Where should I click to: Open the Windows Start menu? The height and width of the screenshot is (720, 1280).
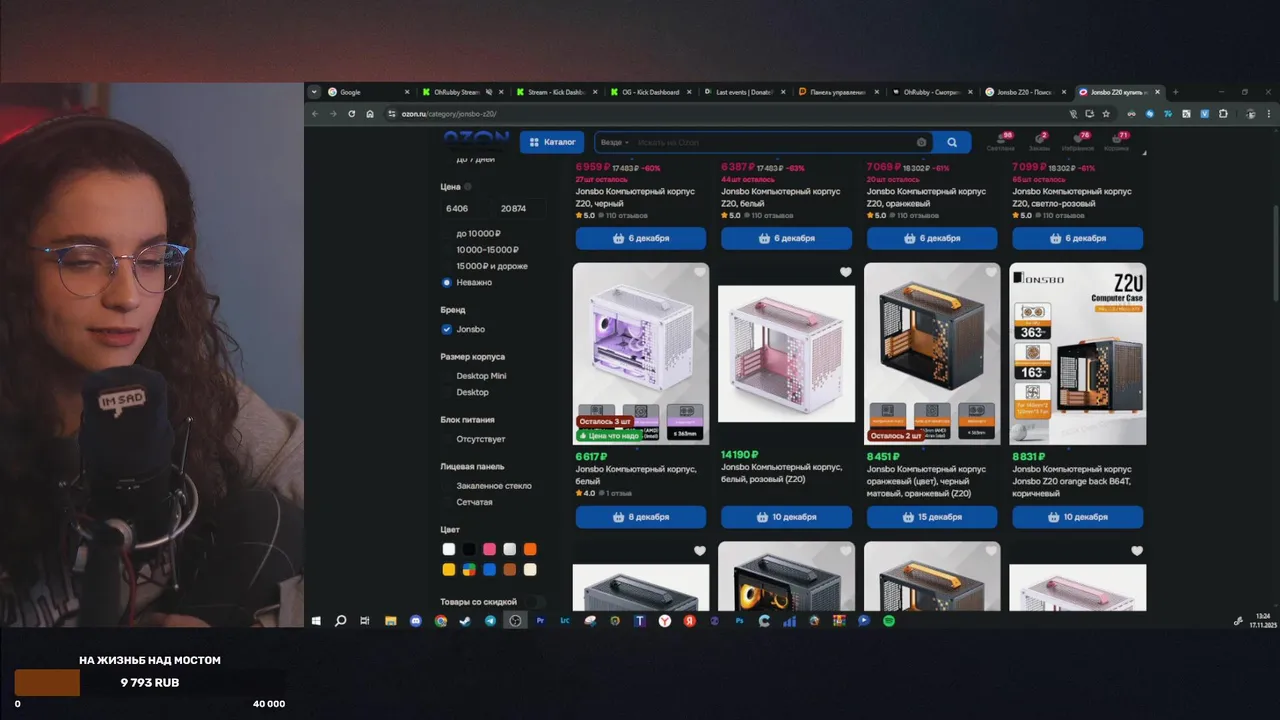point(316,621)
